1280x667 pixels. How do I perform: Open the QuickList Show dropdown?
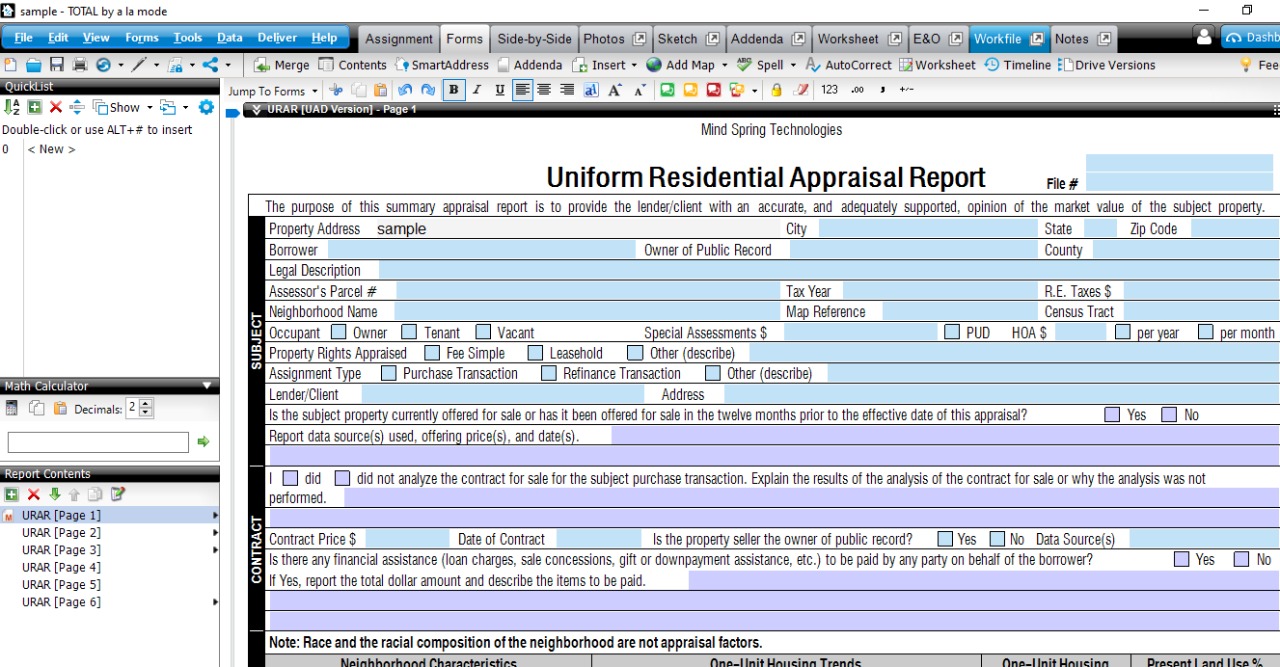click(123, 107)
